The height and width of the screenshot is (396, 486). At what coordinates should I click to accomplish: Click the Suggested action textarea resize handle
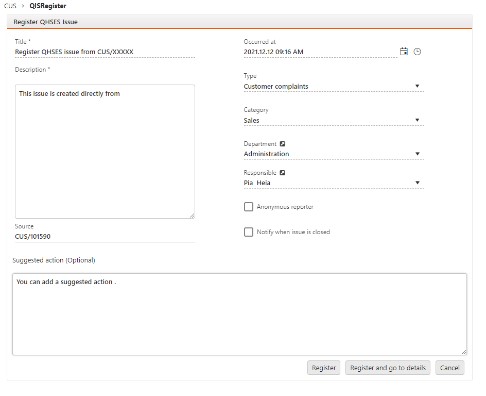pyautogui.click(x=464, y=352)
